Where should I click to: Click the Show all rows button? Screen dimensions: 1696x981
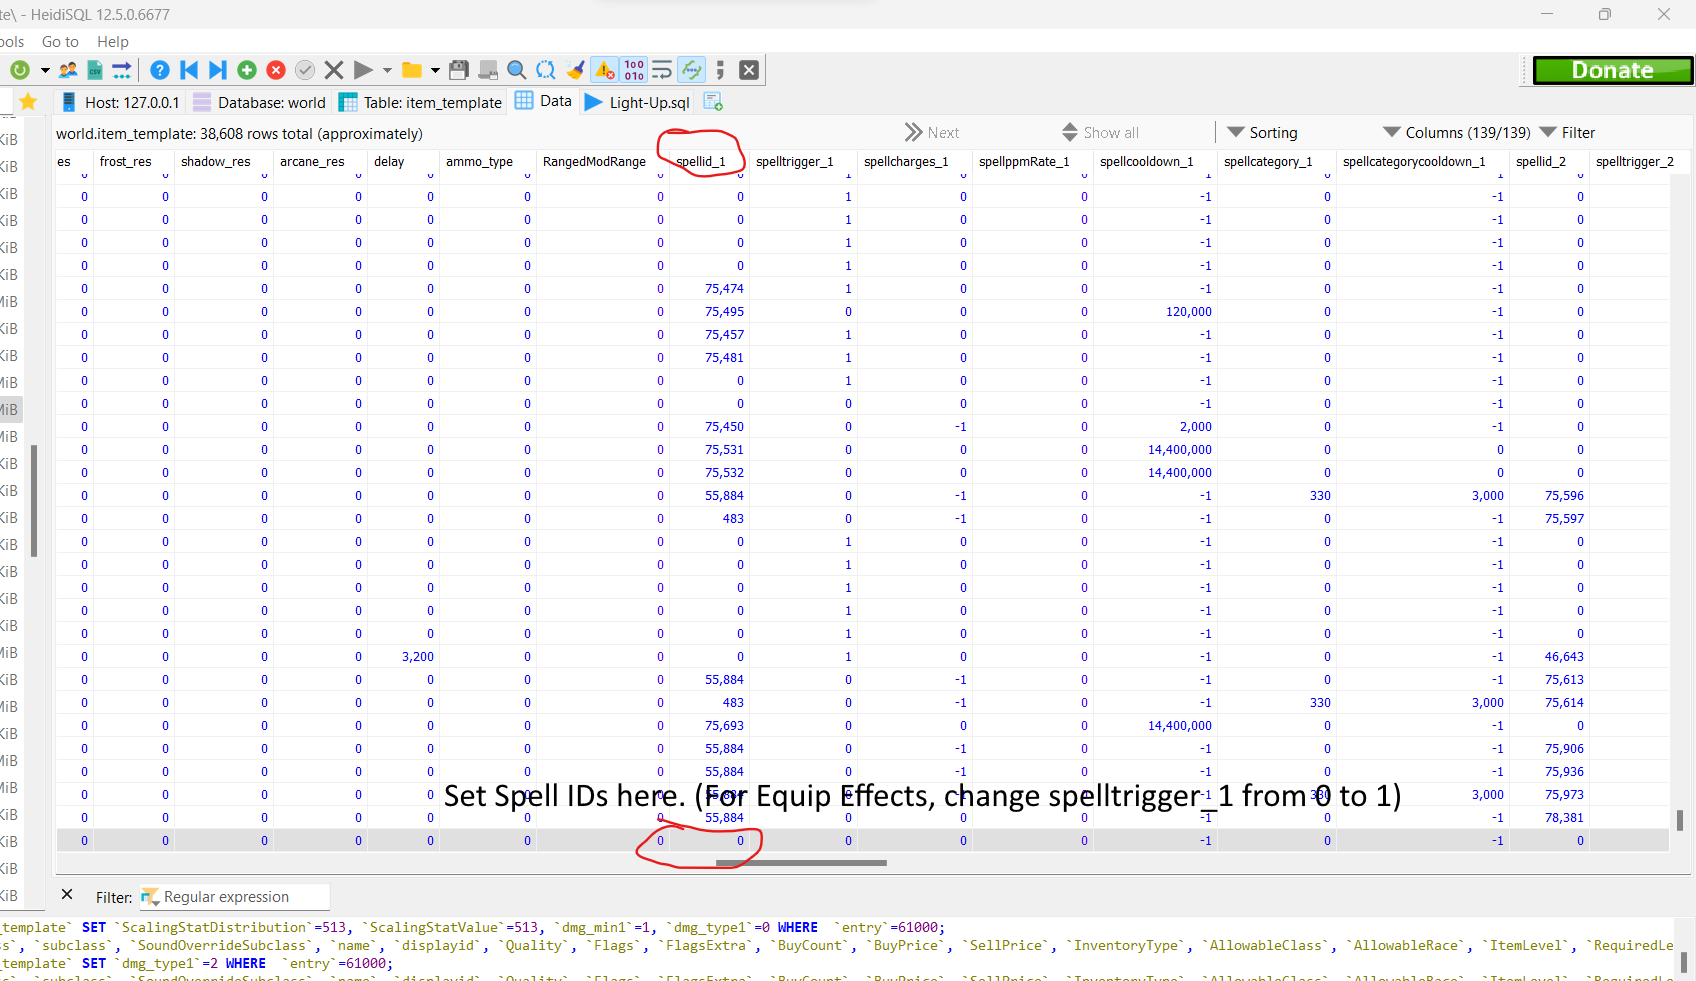1100,133
